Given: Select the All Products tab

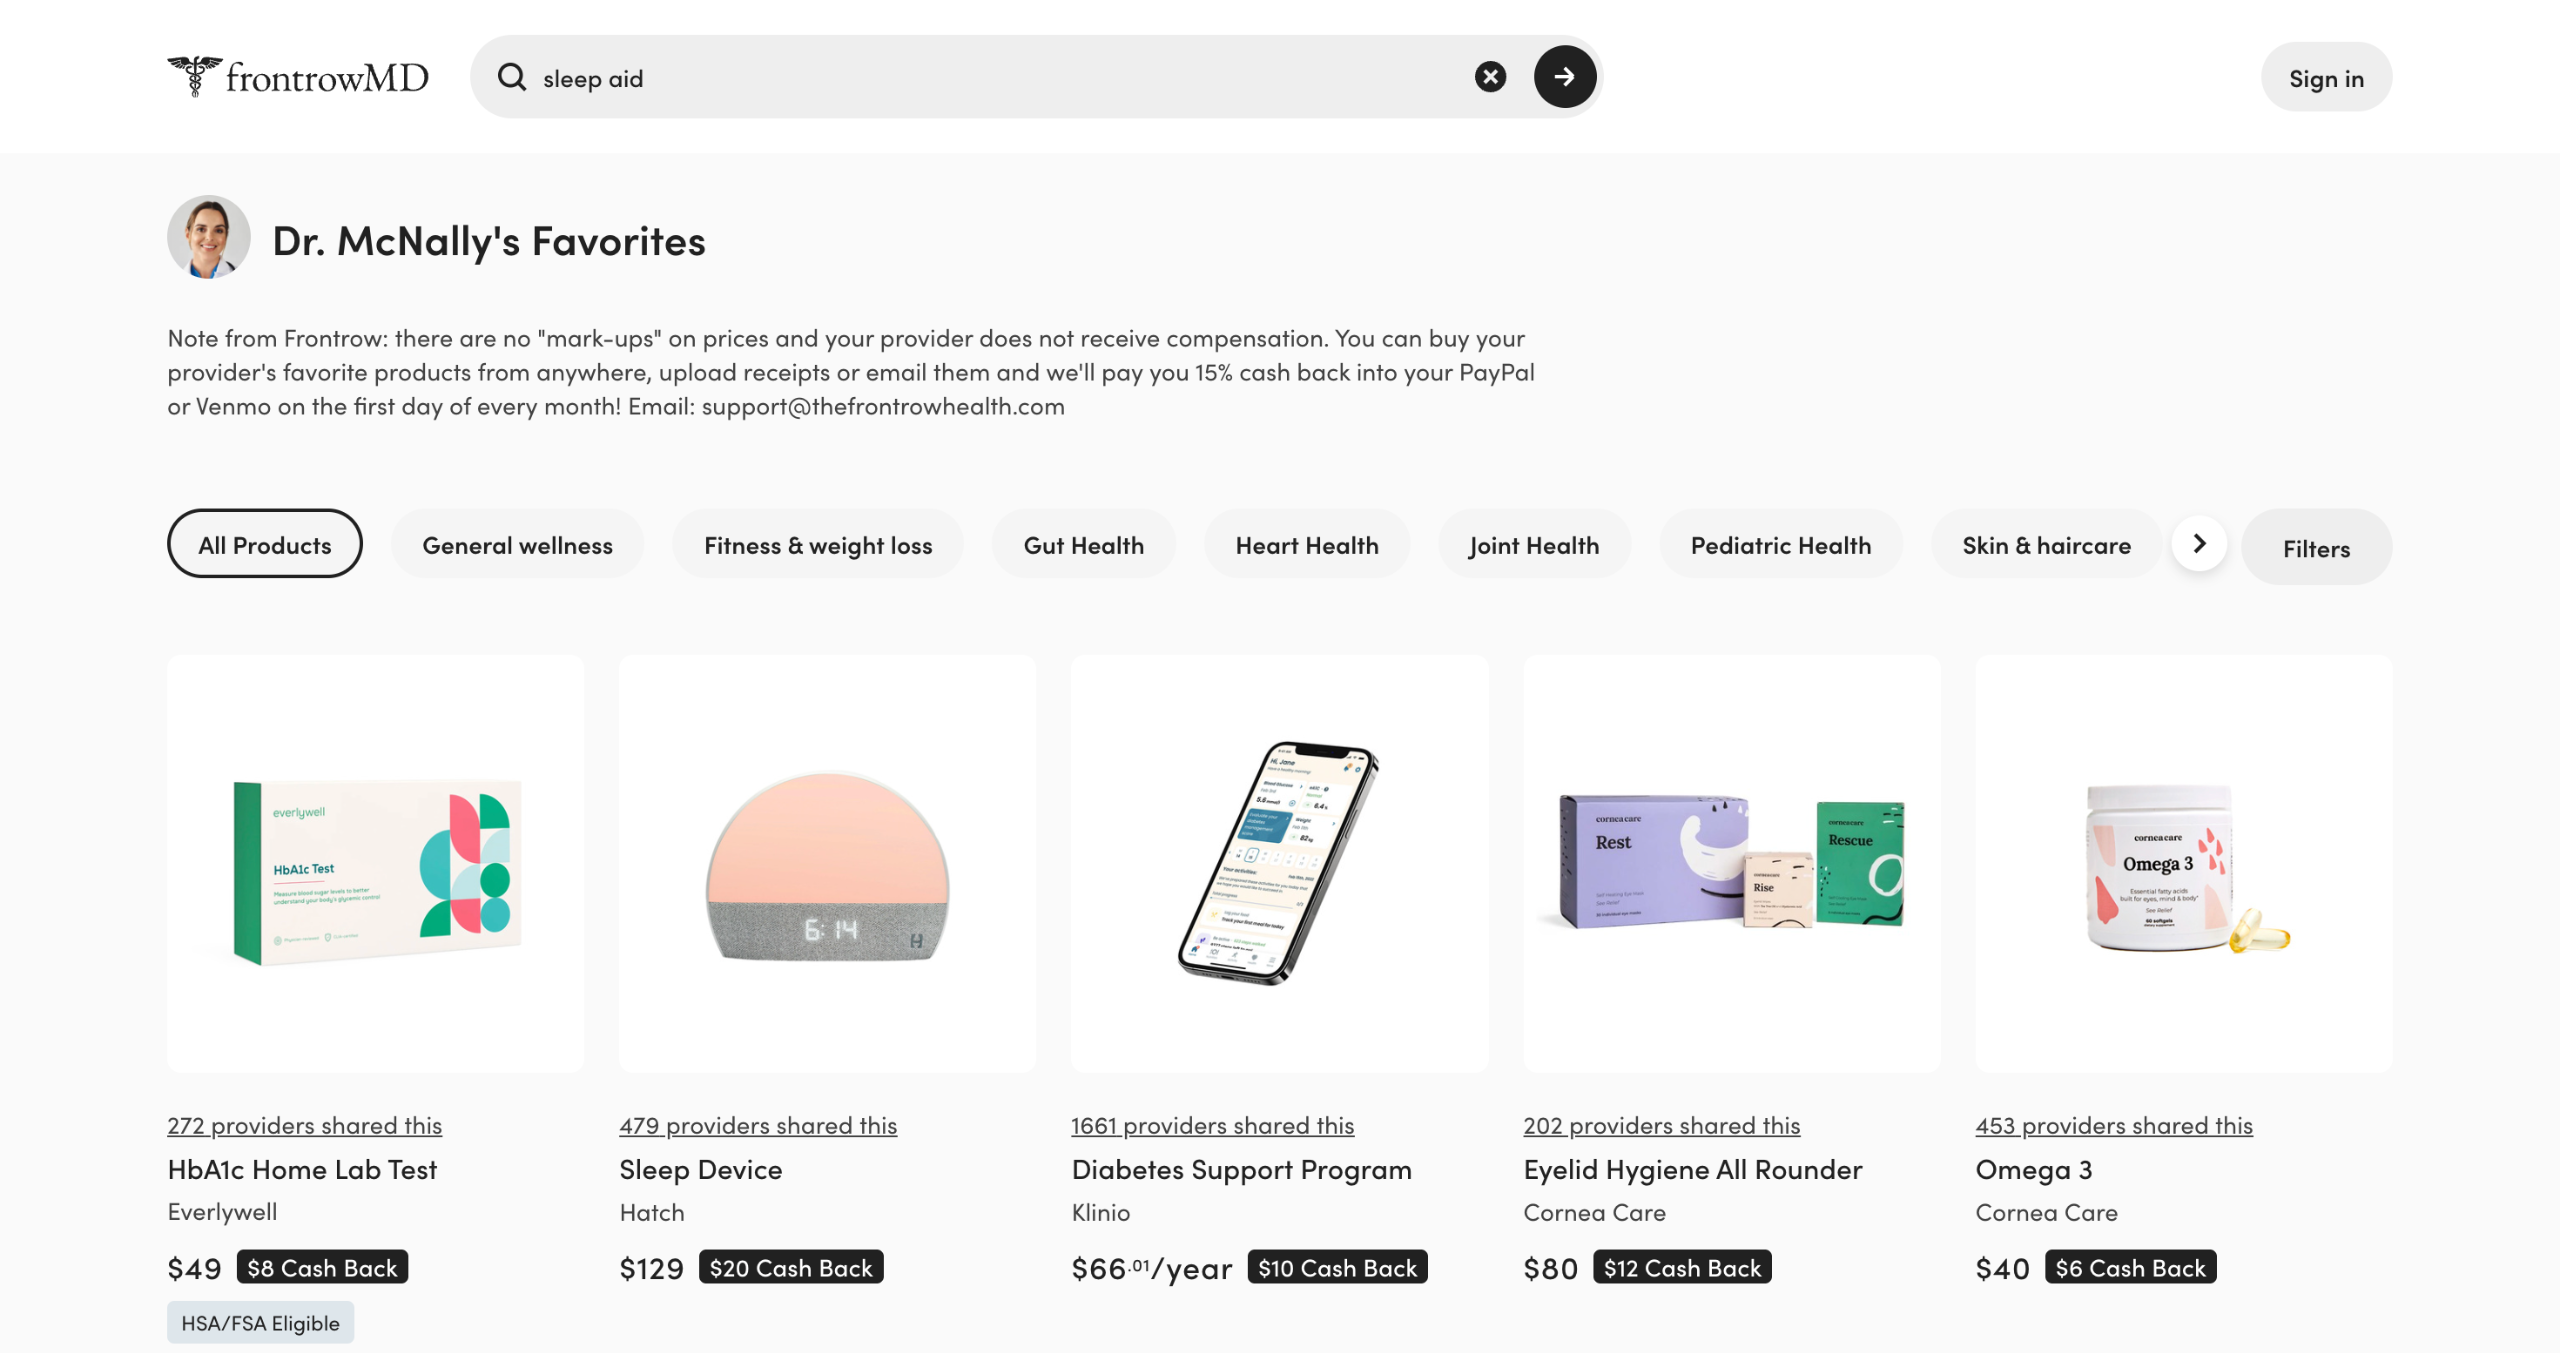Looking at the screenshot, I should 264,545.
